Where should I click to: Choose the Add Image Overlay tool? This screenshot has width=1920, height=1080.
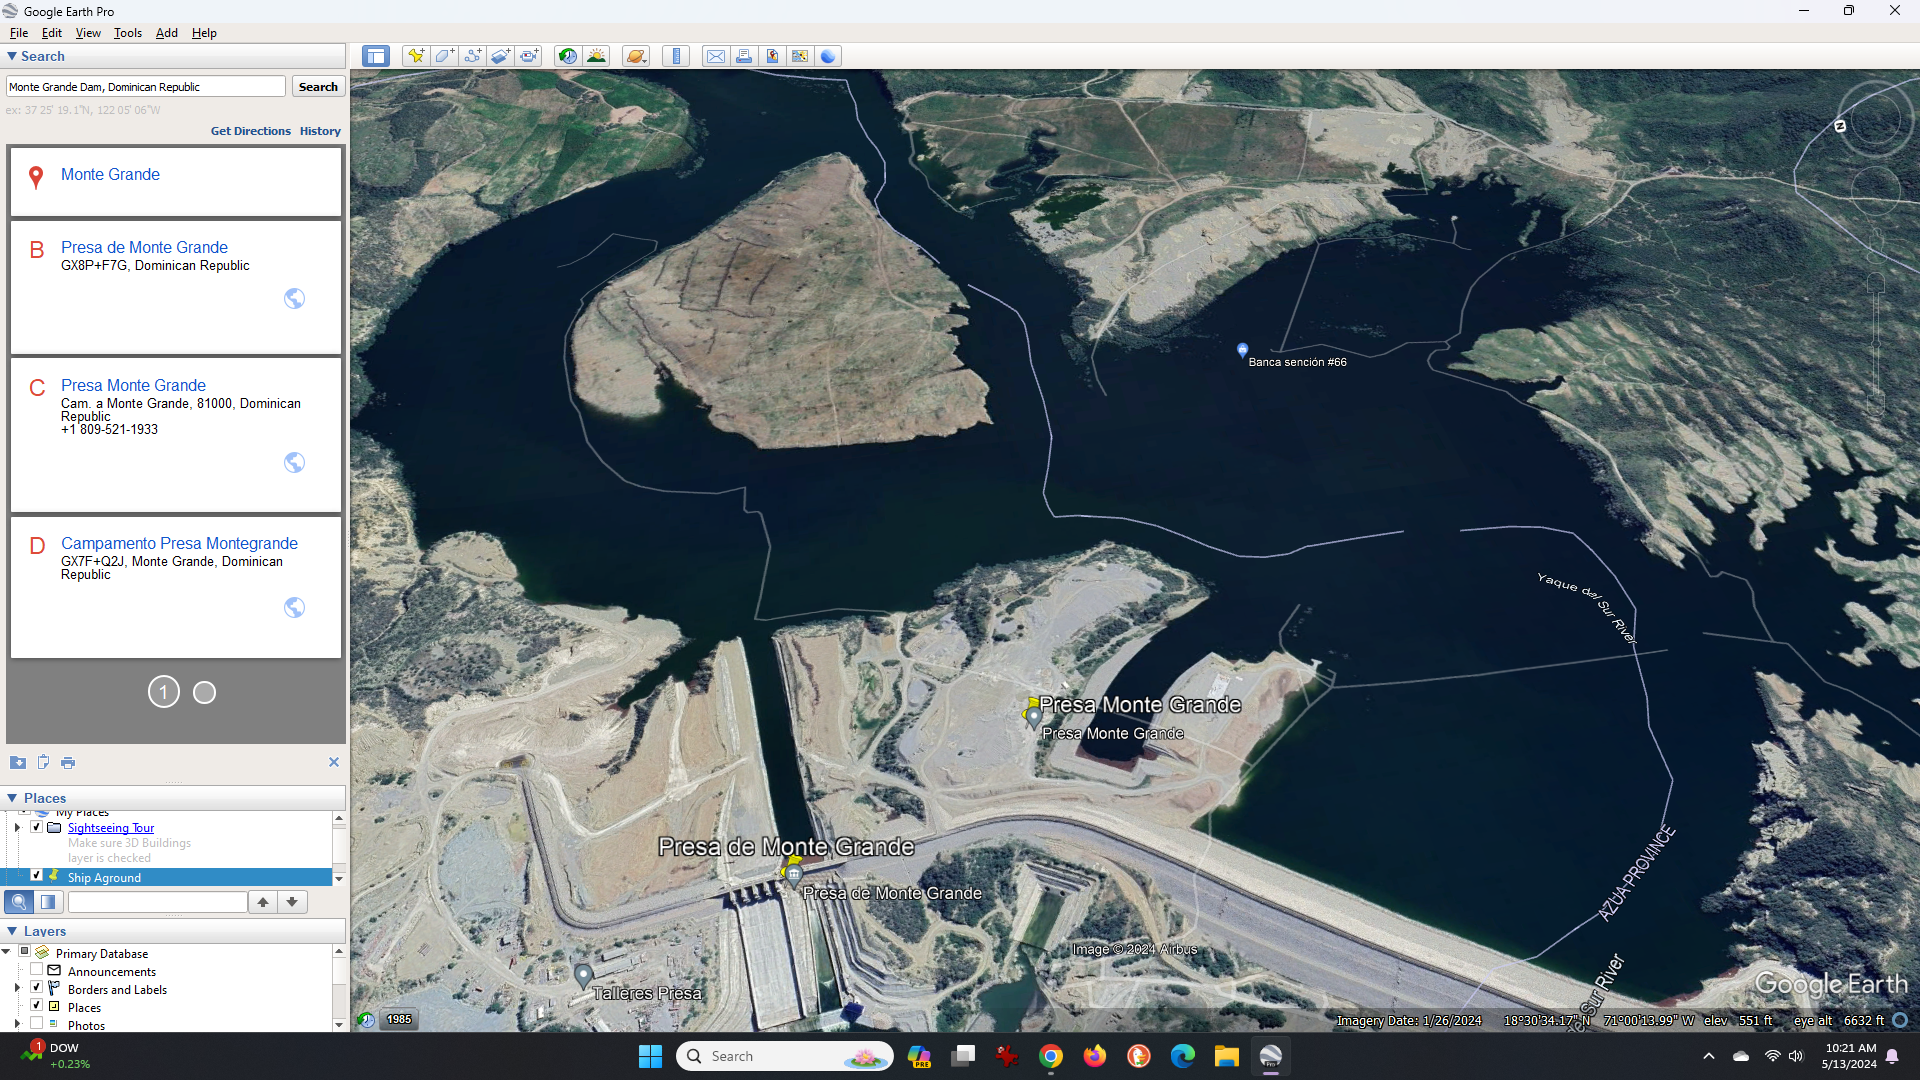coord(501,56)
